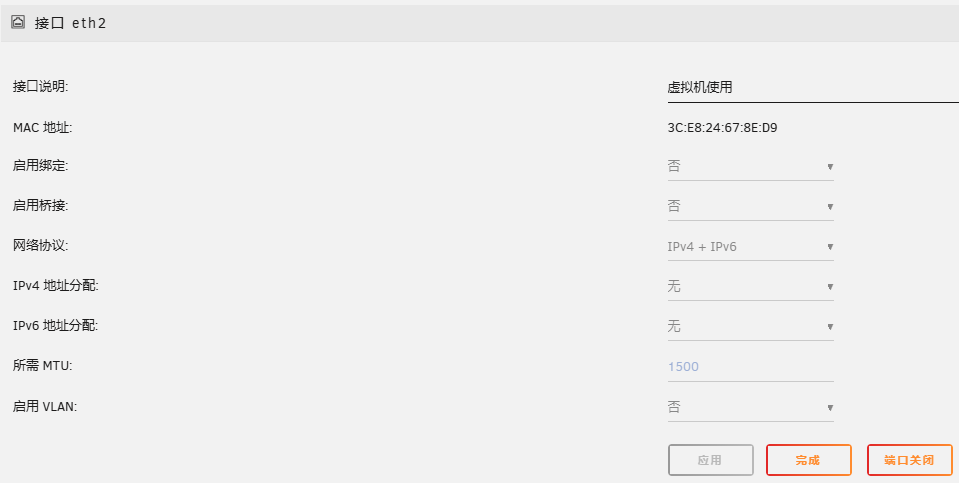Click the 接口说明 input field
Image resolution: width=959 pixels, height=483 pixels.
coord(810,87)
